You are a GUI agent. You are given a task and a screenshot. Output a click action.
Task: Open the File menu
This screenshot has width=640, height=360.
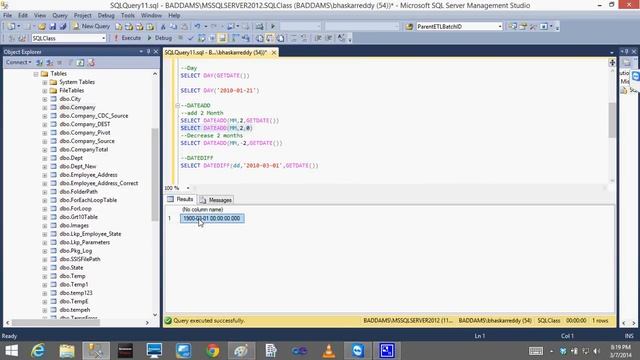click(x=7, y=15)
